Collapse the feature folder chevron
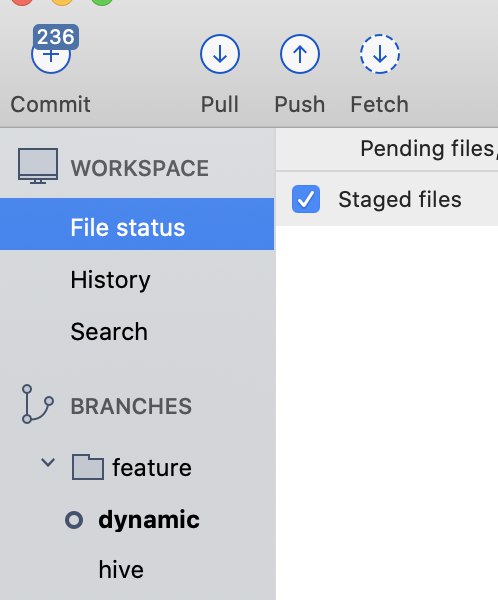The height and width of the screenshot is (600, 498). click(48, 463)
